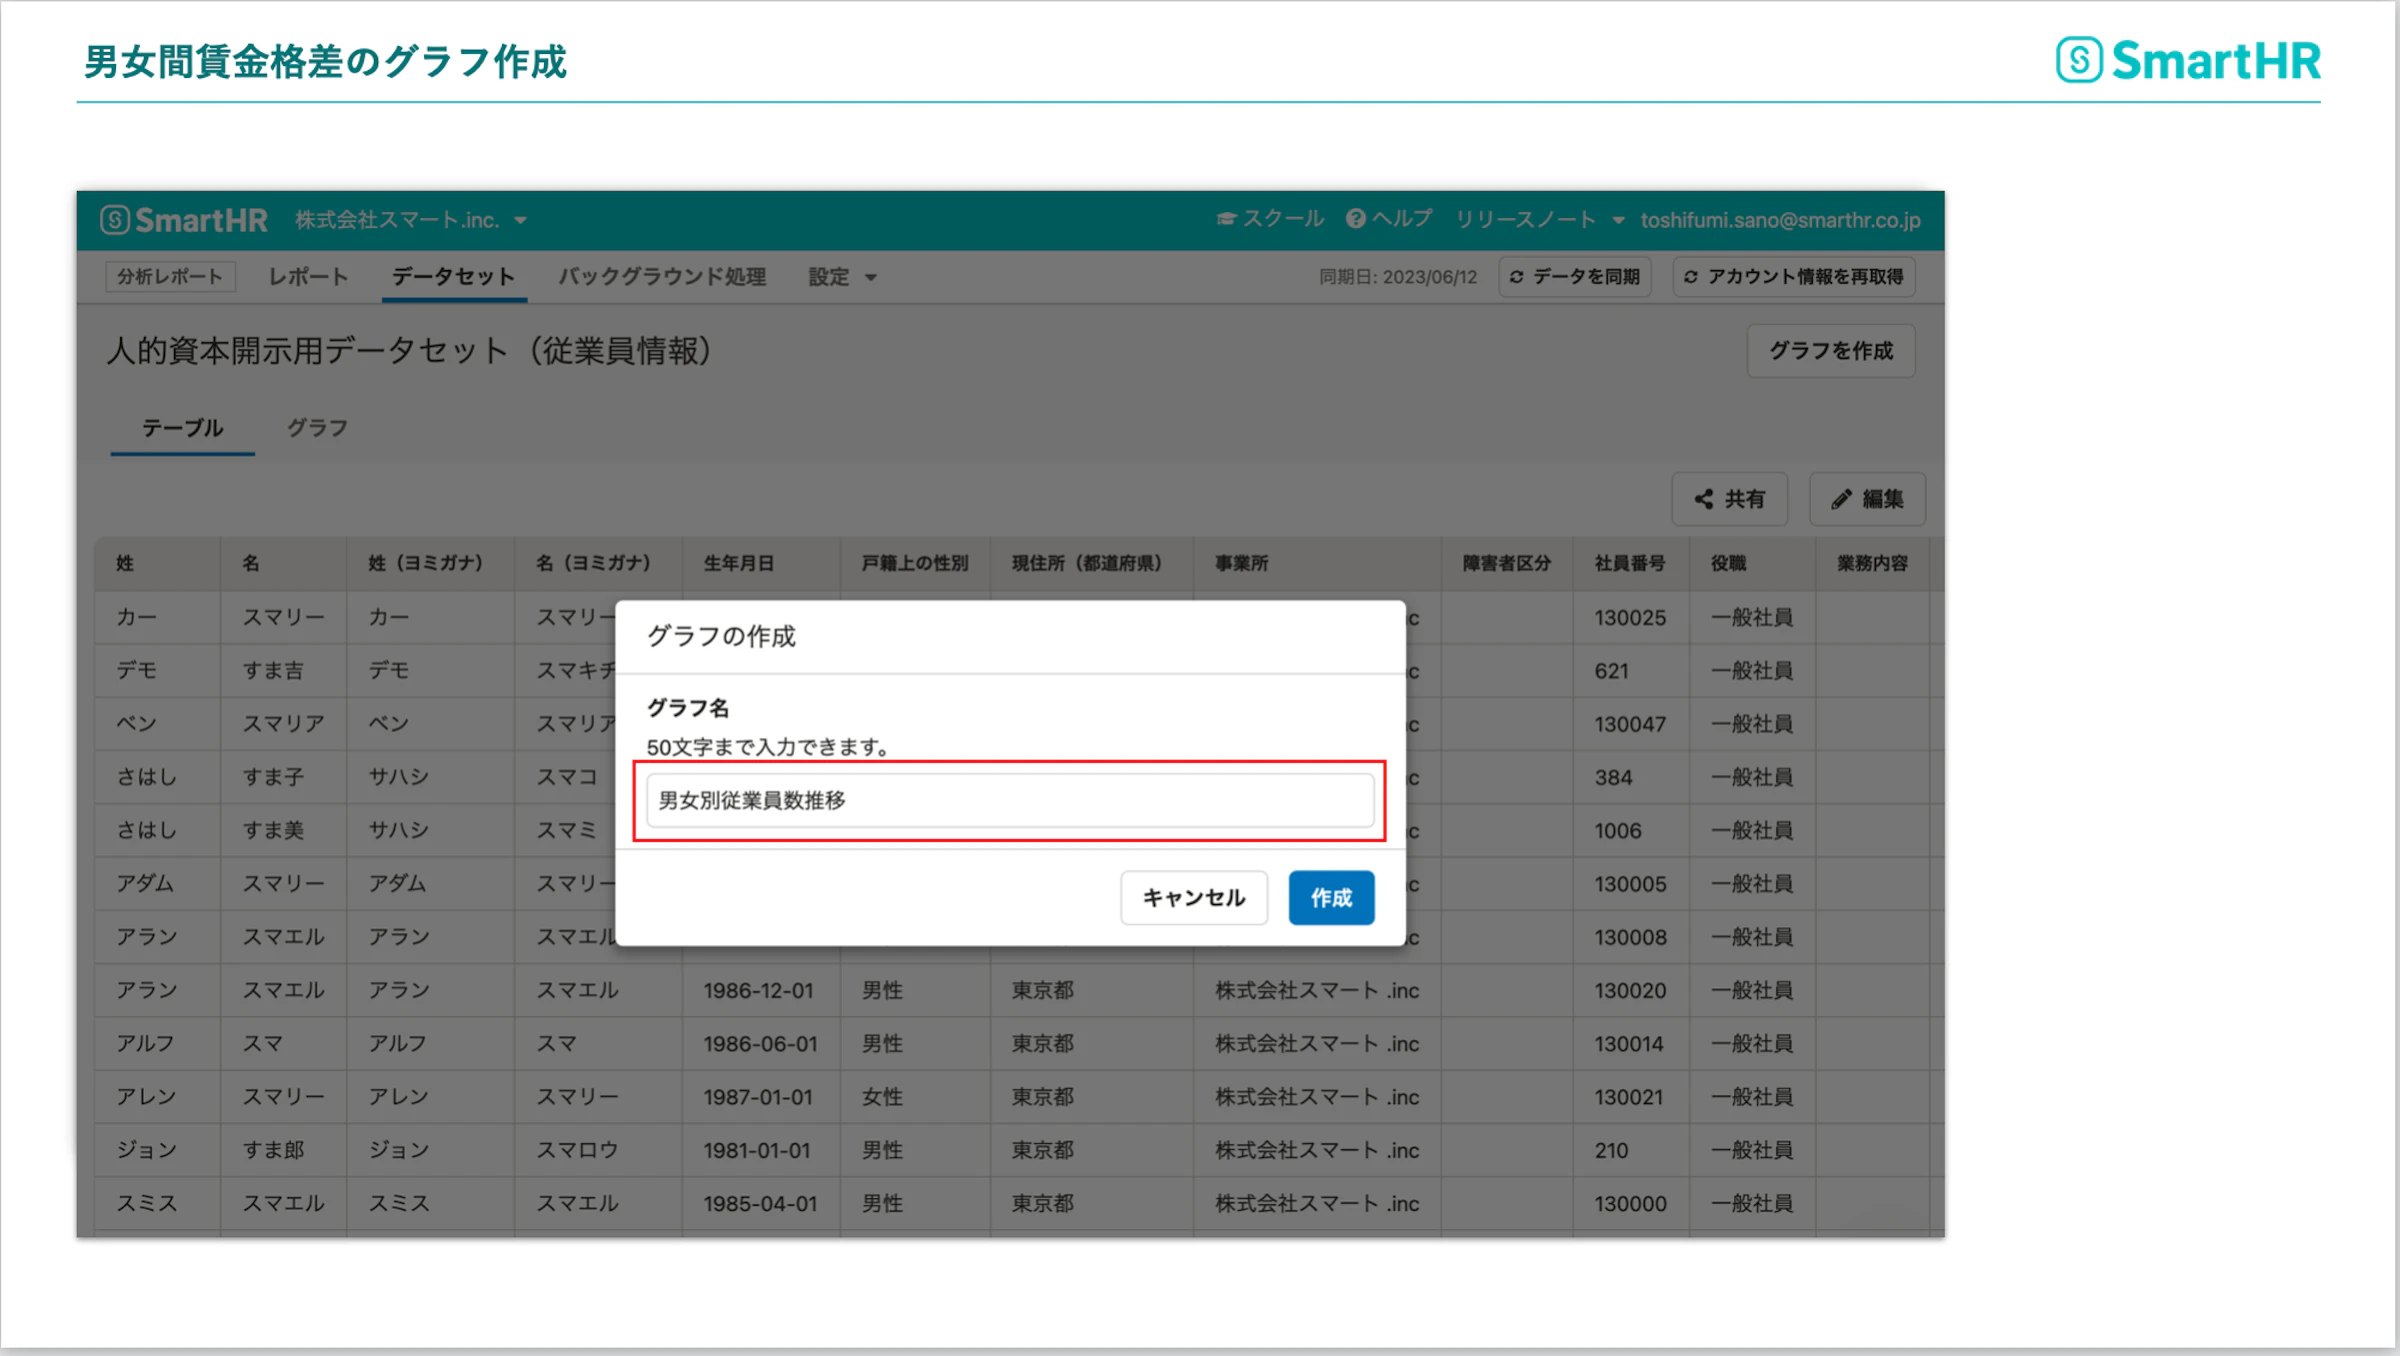Viewport: 2400px width, 1356px height.
Task: Click employee number 384 cell
Action: (1630, 777)
